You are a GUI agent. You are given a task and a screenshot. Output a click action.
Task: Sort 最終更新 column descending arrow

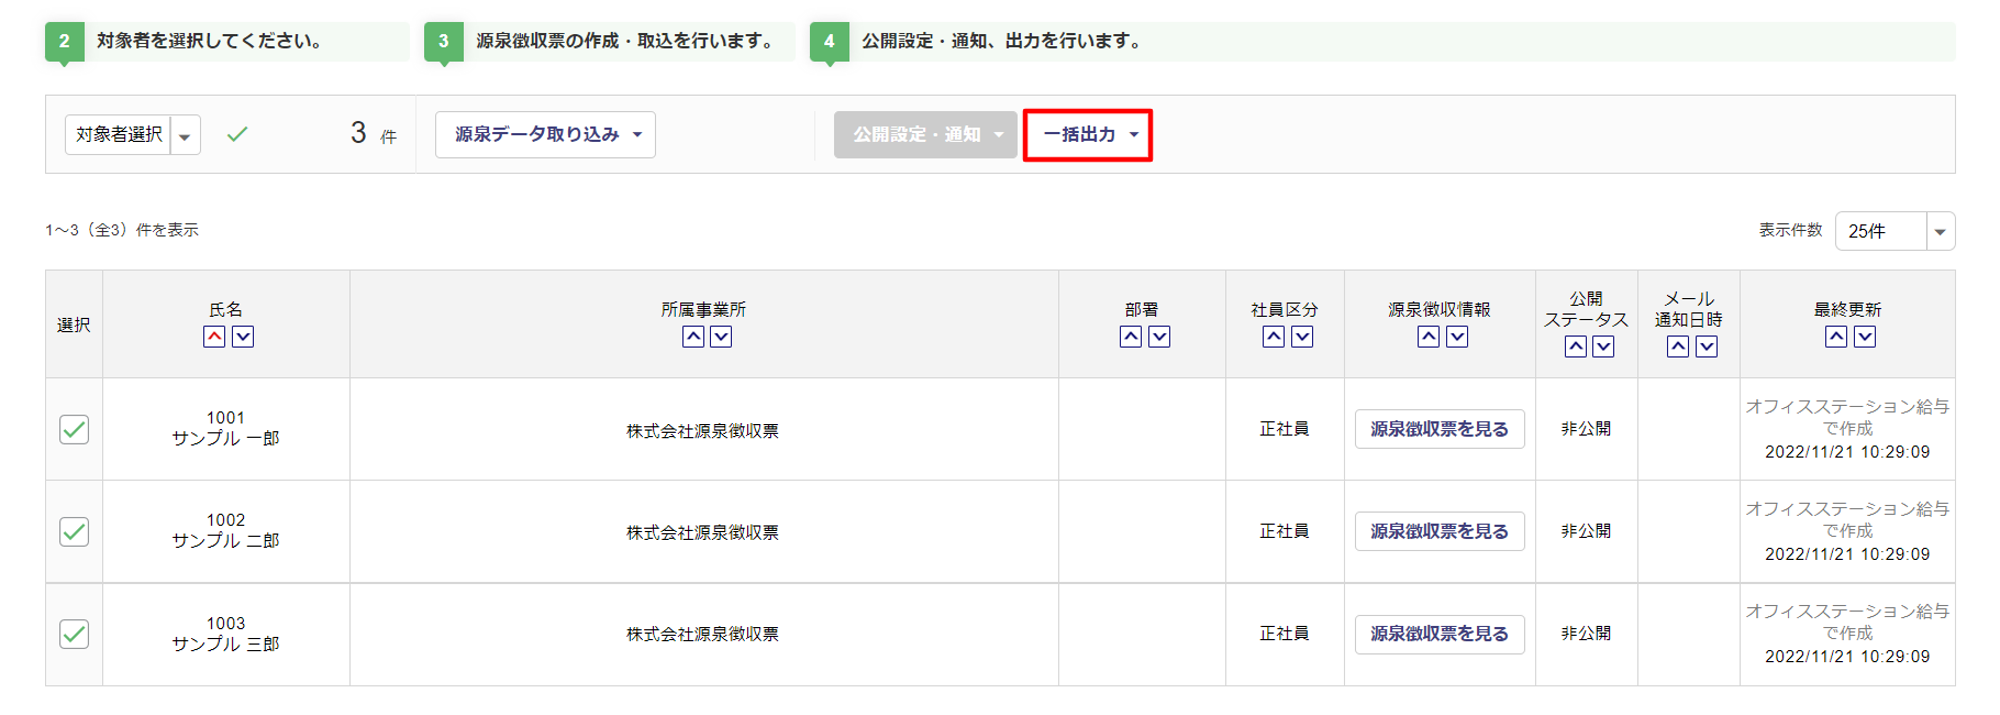1865,337
